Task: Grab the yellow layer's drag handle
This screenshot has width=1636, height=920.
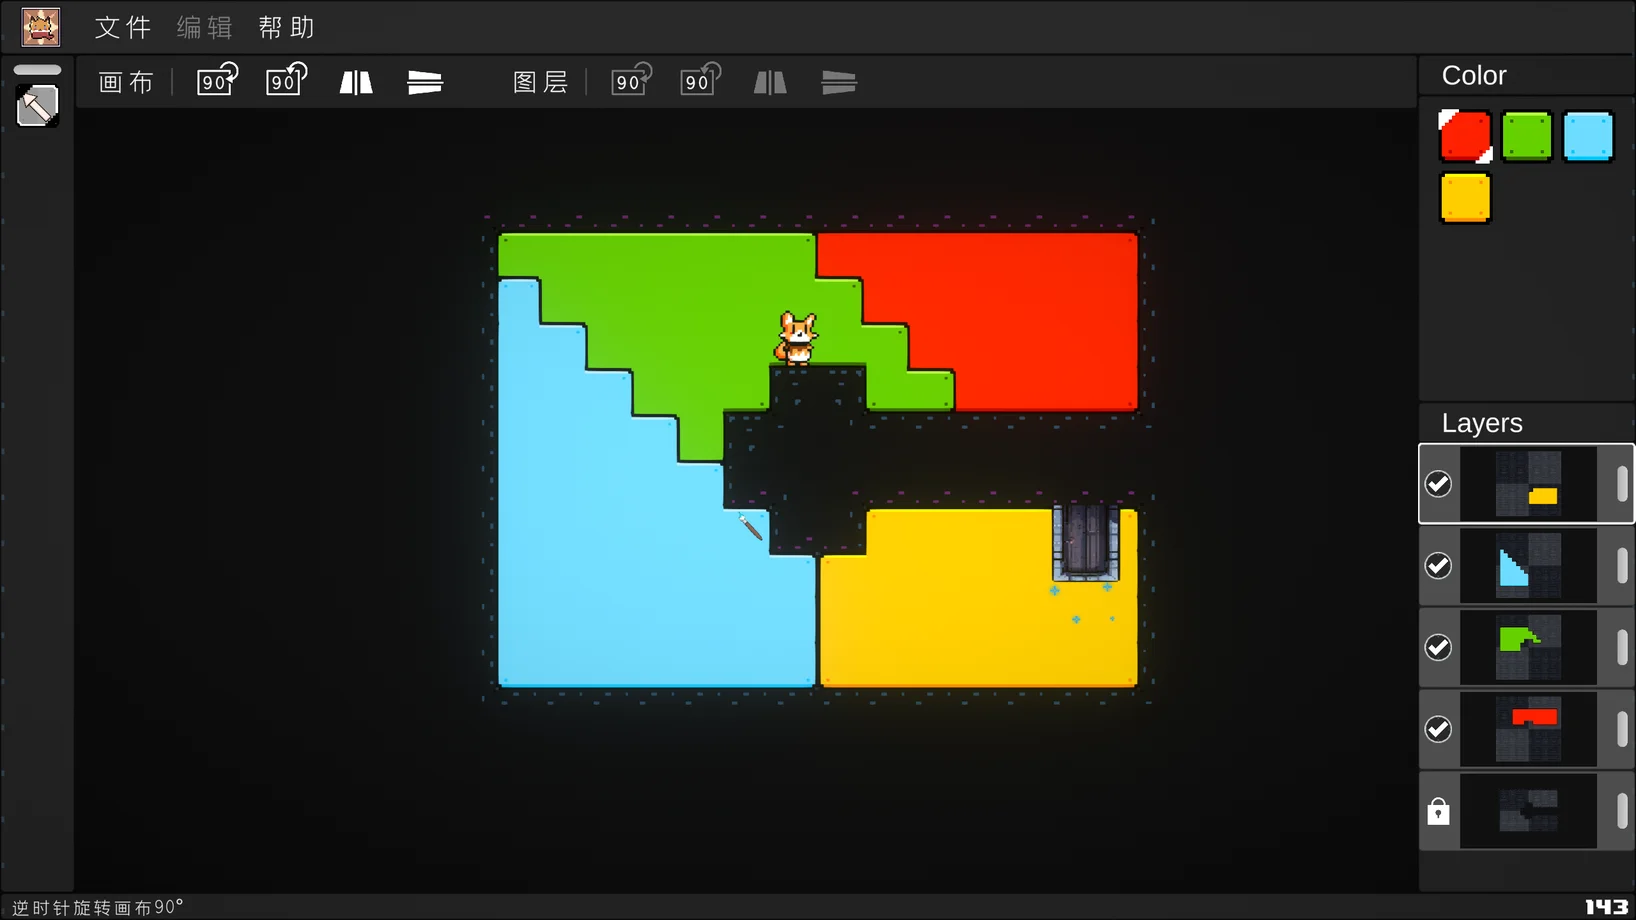Action: click(x=1622, y=484)
